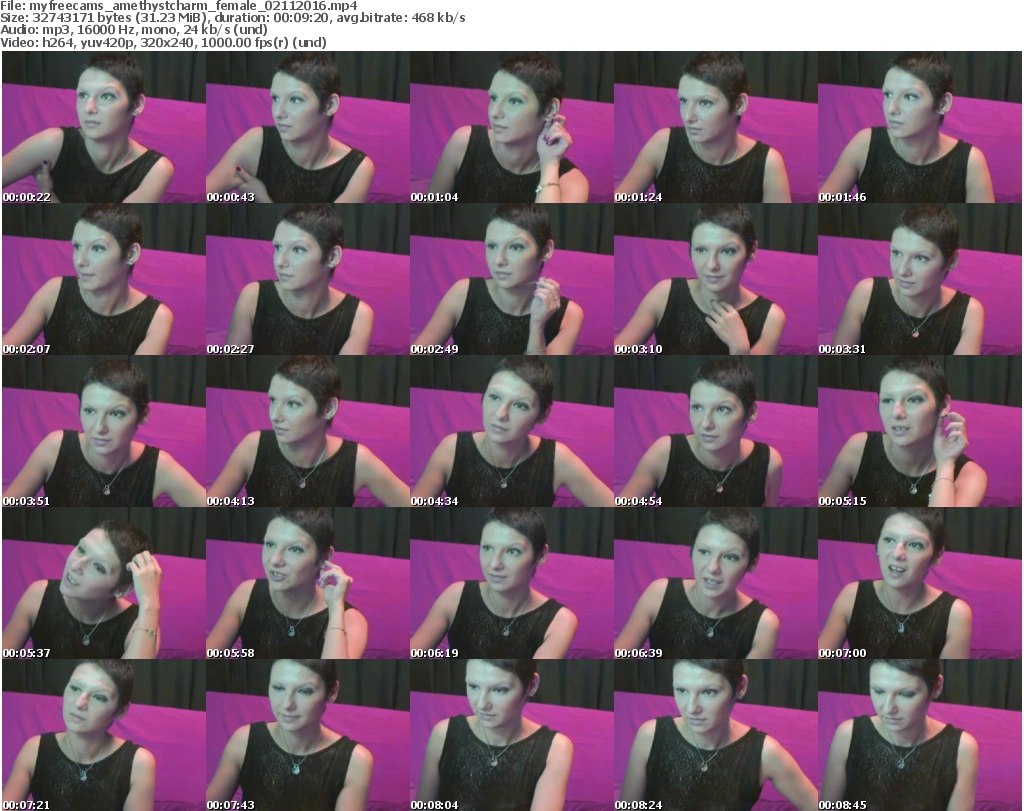Click the File name header line
This screenshot has width=1024, height=811.
tap(179, 6)
